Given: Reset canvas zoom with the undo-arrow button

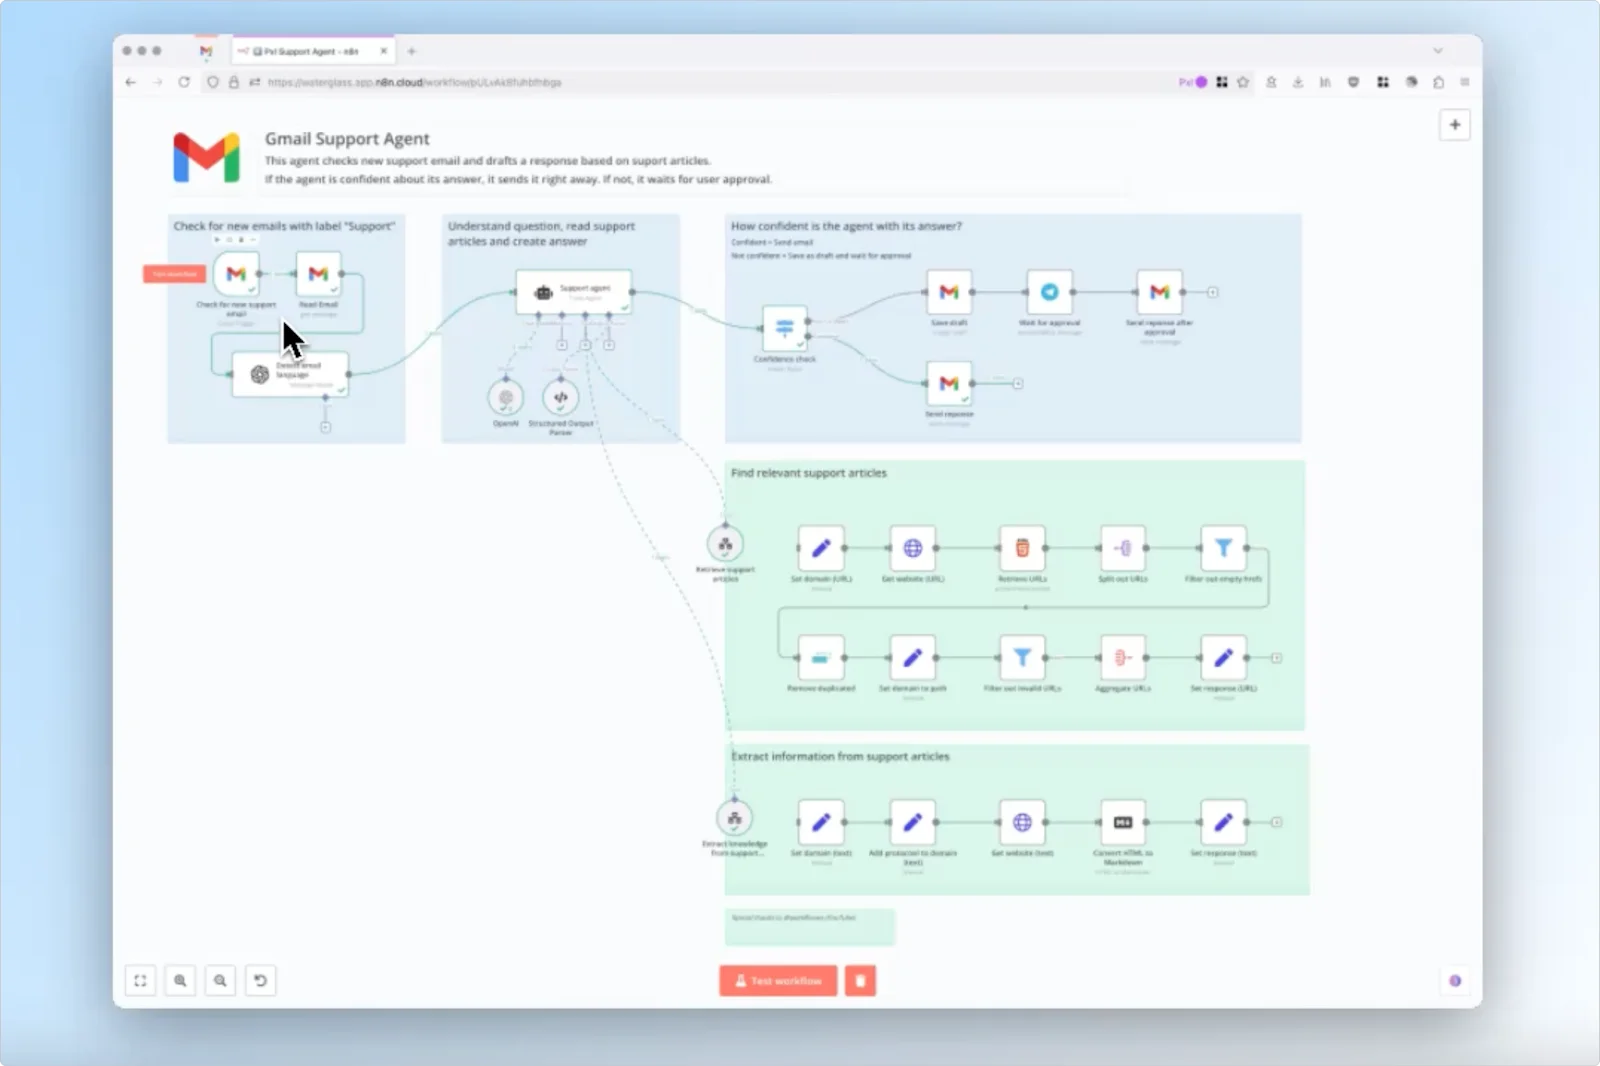Looking at the screenshot, I should [260, 980].
